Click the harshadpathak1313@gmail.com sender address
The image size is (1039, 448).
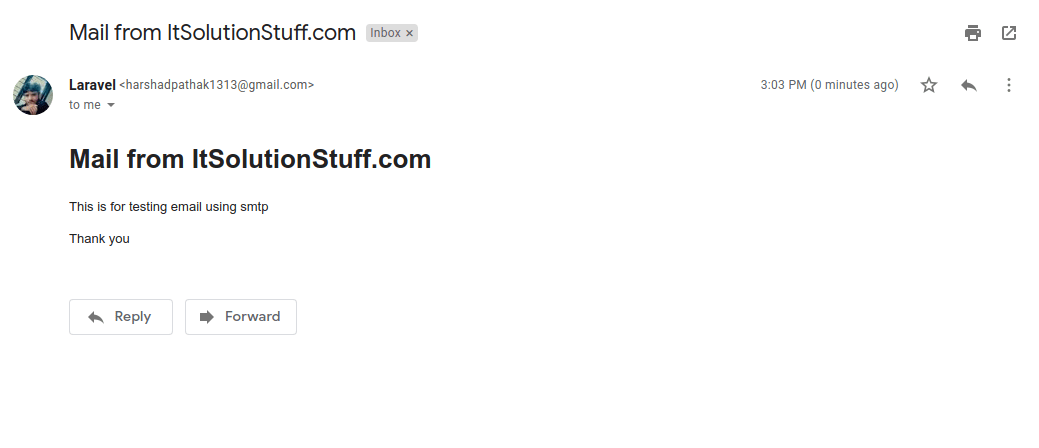217,85
